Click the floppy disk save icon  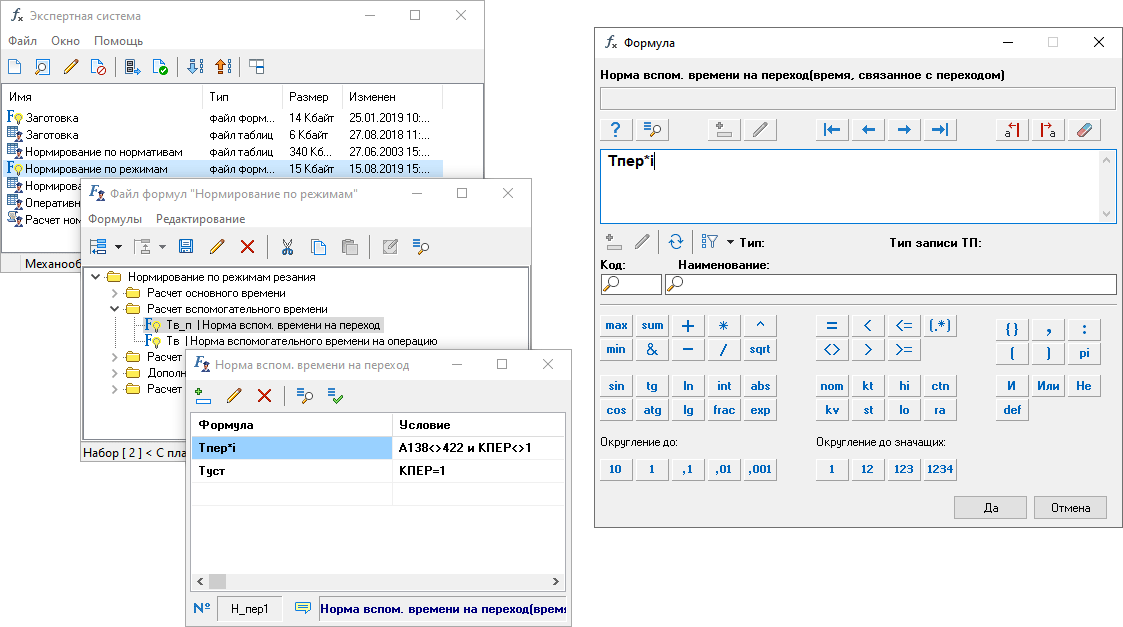[185, 246]
